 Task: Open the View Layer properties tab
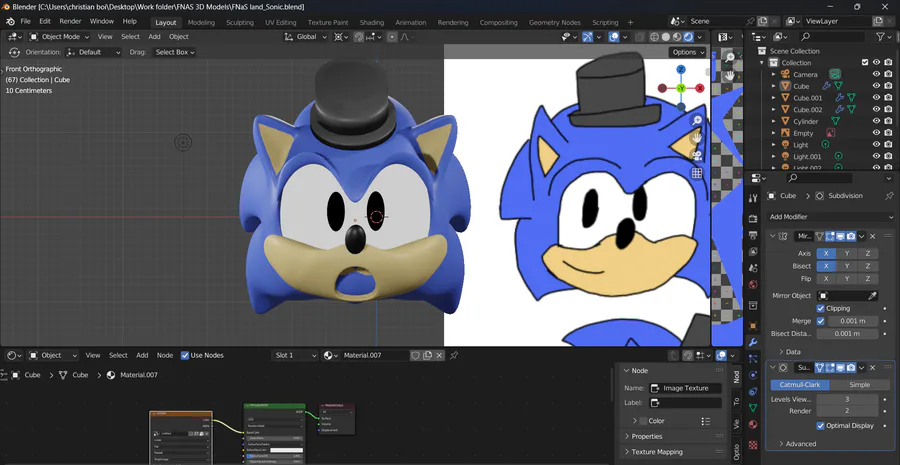pyautogui.click(x=753, y=252)
